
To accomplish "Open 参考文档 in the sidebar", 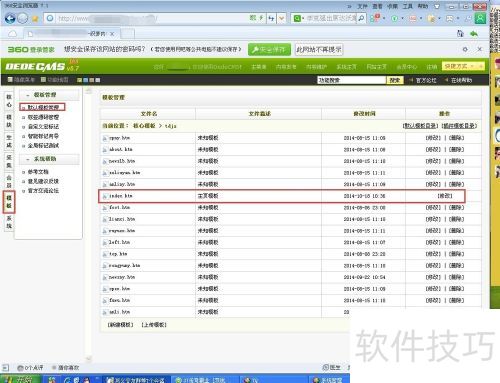I will [x=38, y=171].
